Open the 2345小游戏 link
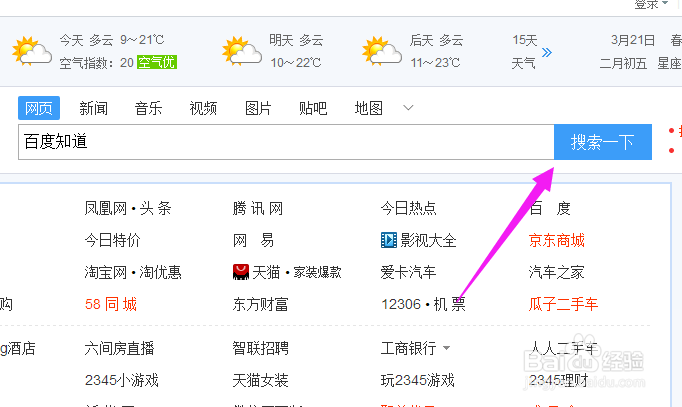This screenshot has width=682, height=407. click(122, 380)
